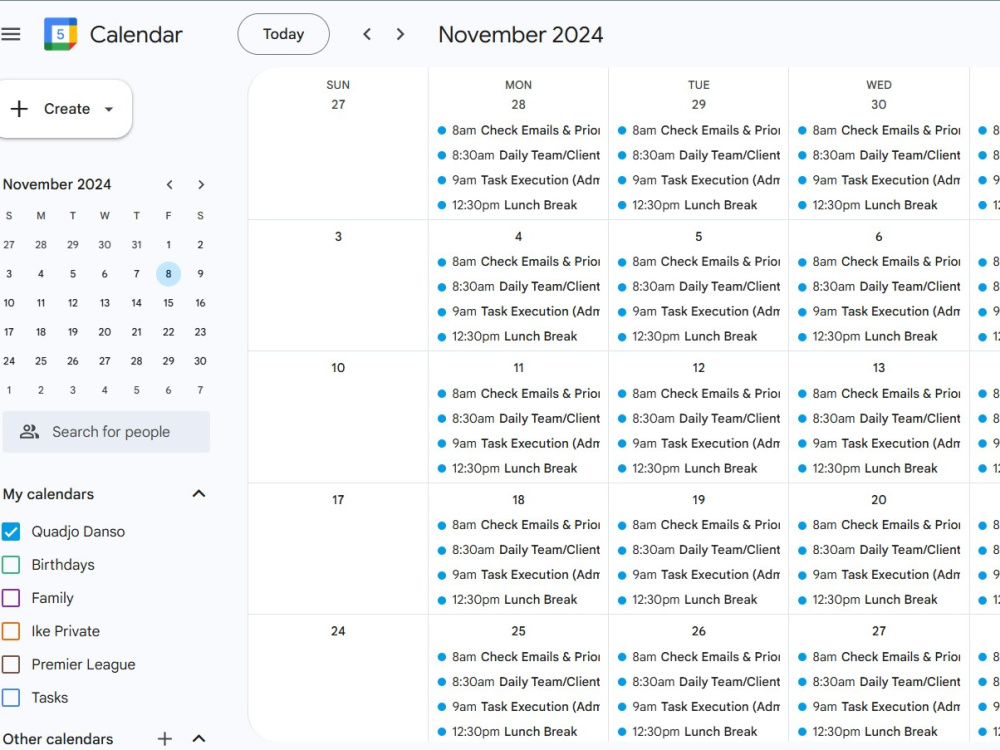Open Monday 28 Lunch Break event
This screenshot has height=750, width=1000.
pyautogui.click(x=519, y=205)
